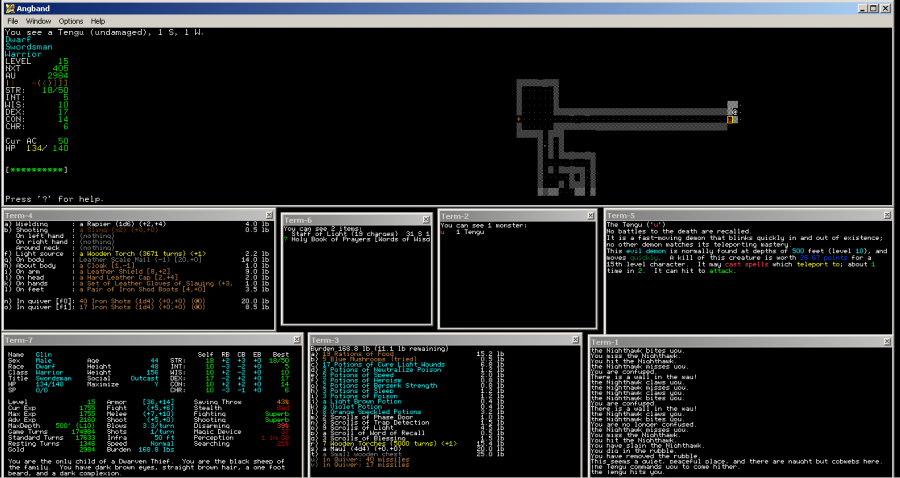Click the HP 134/140 line
Image resolution: width=900 pixels, height=478 pixels.
coord(37,148)
